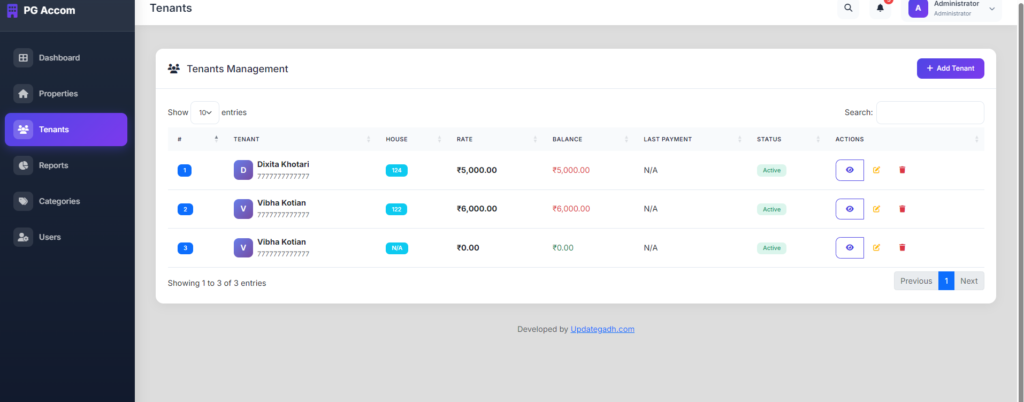This screenshot has height=402, width=1024.
Task: Sort table by the Rate column
Action: point(496,139)
